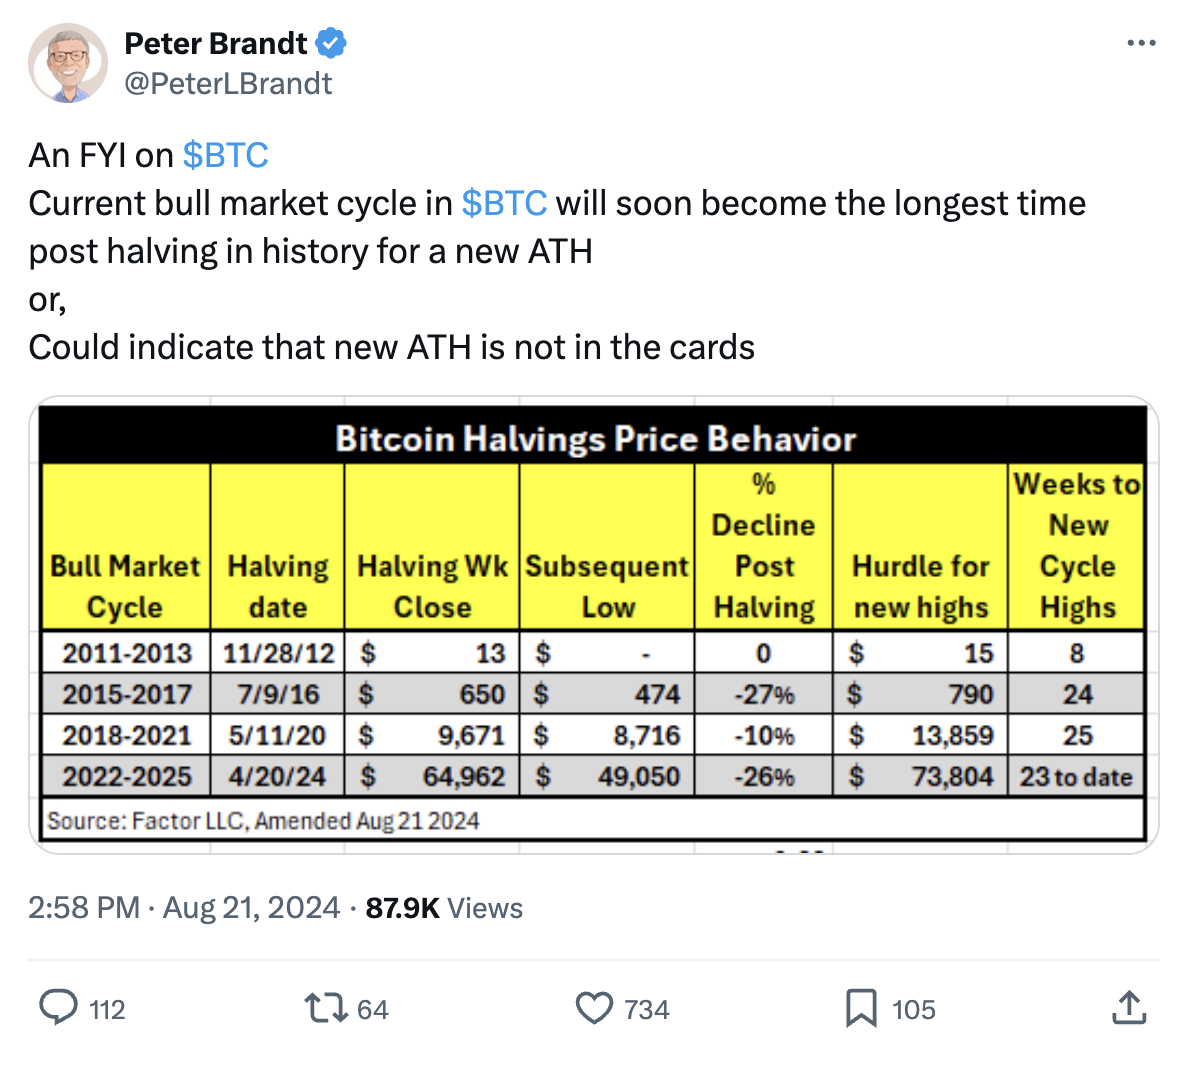
Task: Click the share upload icon
Action: click(x=1129, y=1008)
